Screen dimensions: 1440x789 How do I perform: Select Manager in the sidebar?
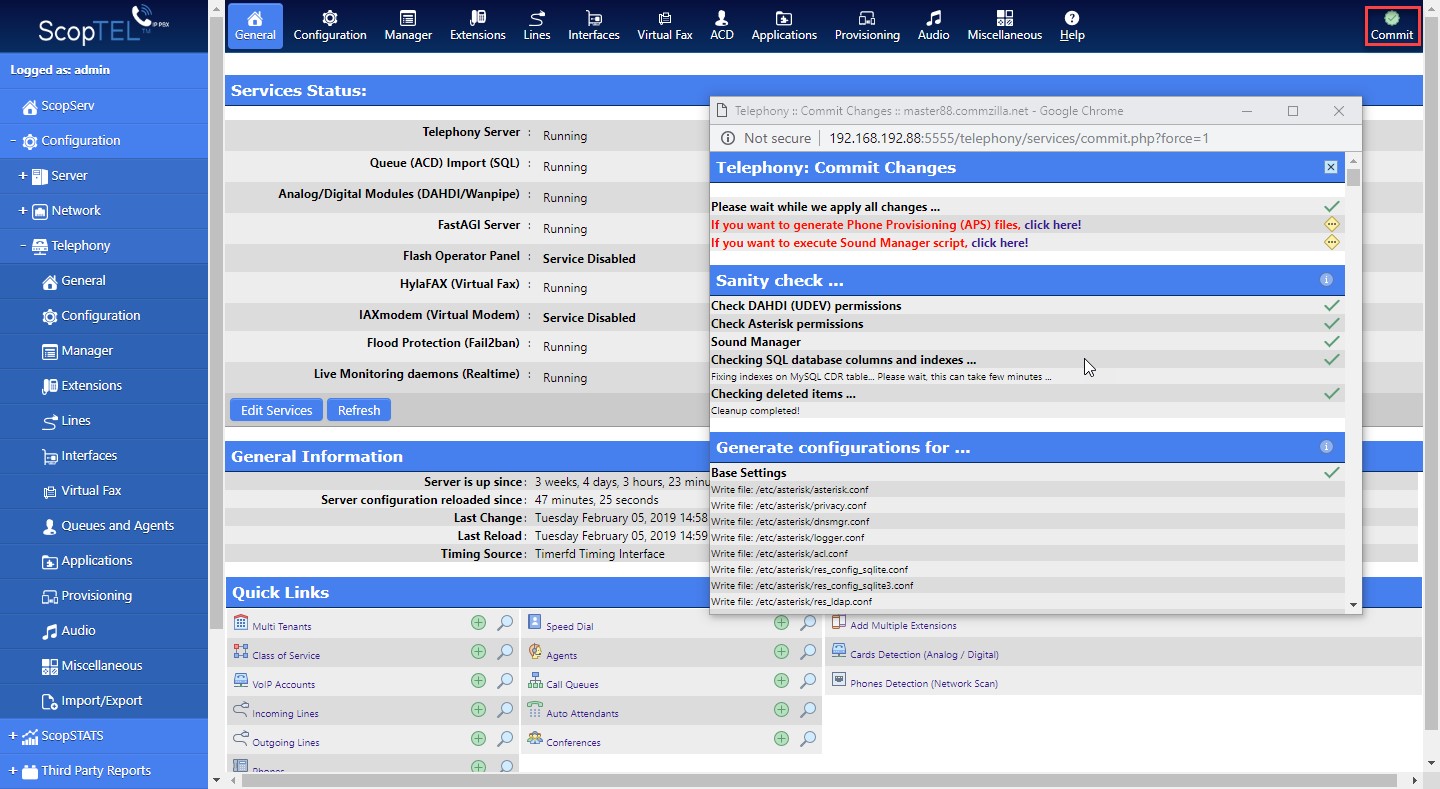[87, 351]
